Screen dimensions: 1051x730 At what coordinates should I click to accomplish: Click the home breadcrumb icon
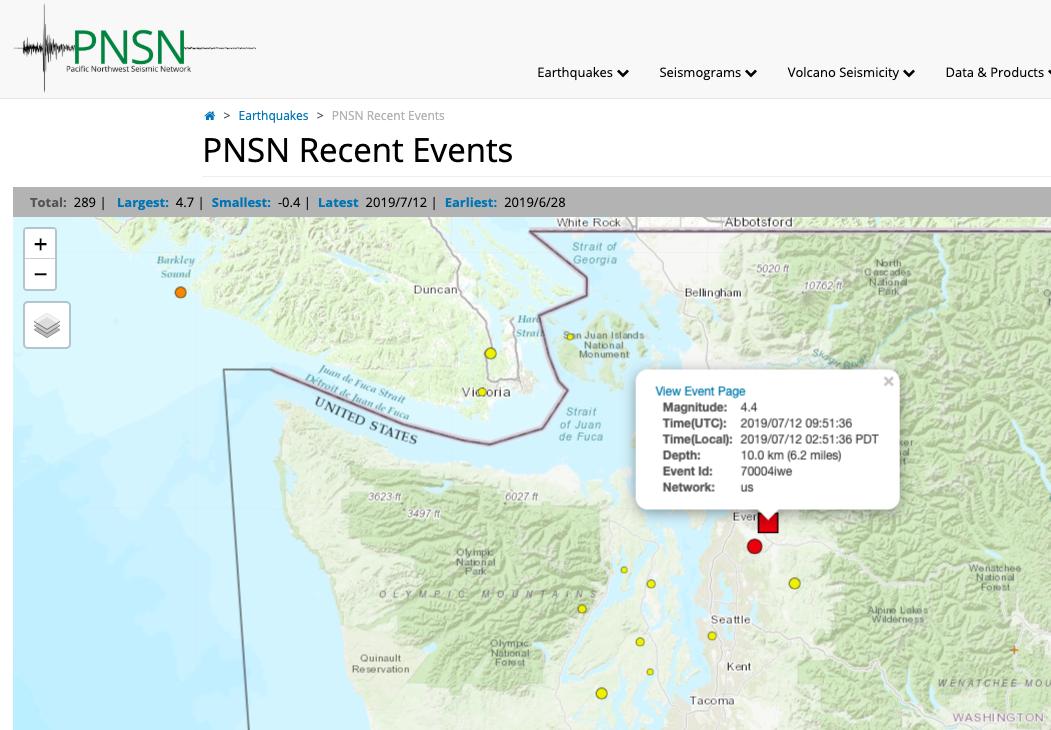tap(210, 115)
